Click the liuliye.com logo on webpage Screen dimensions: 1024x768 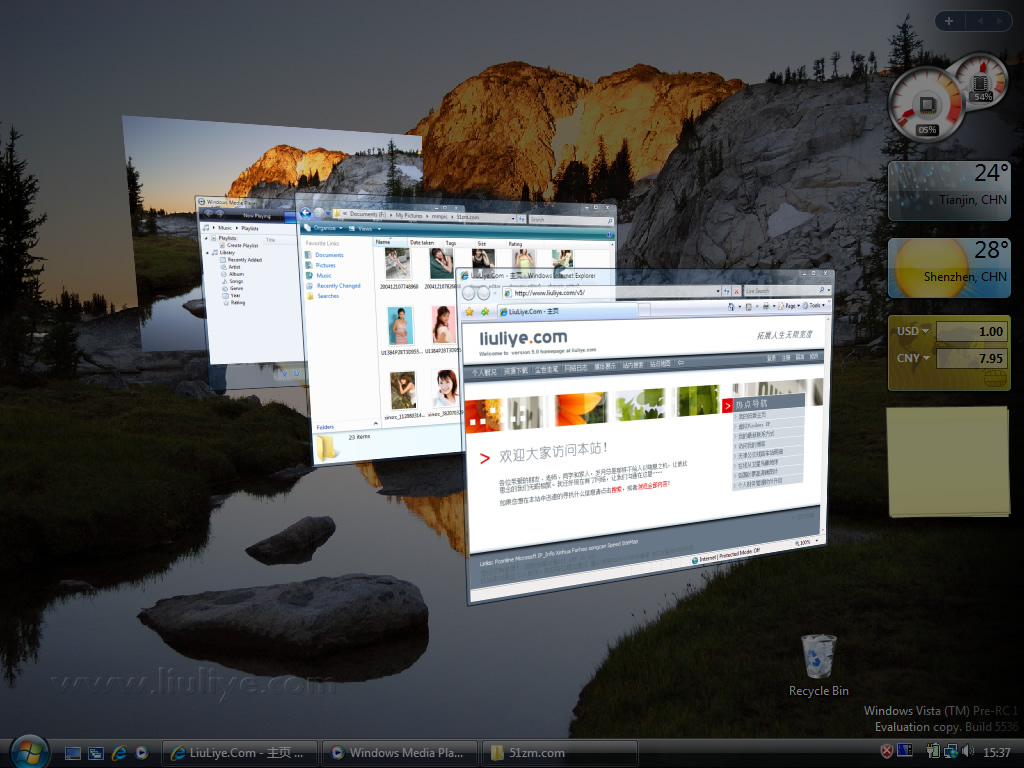[524, 338]
